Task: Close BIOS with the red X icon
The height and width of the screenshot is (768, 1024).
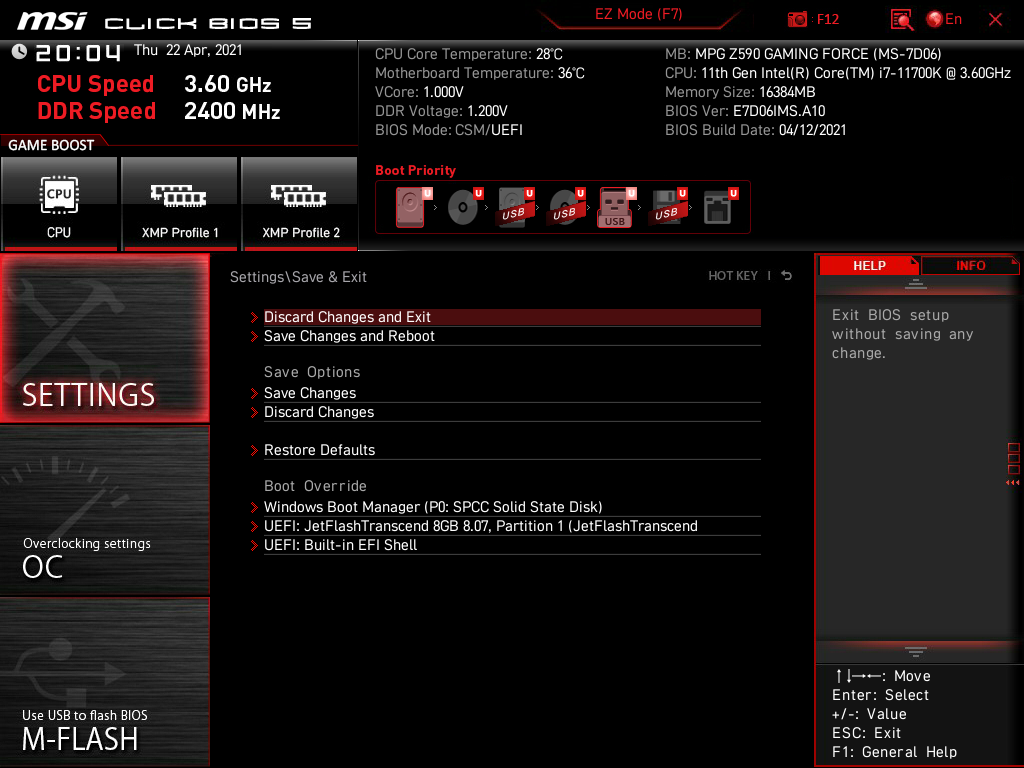Action: point(995,20)
